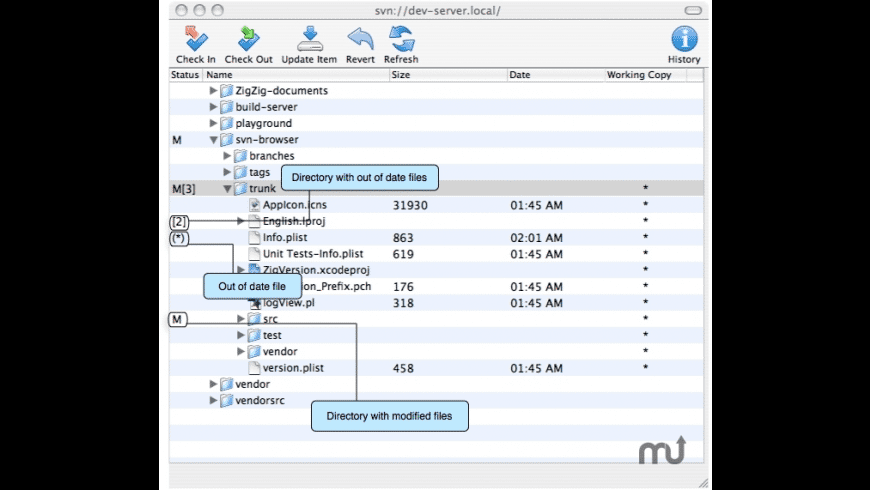Sort by the Date column header
870x490 pixels.
556,75
